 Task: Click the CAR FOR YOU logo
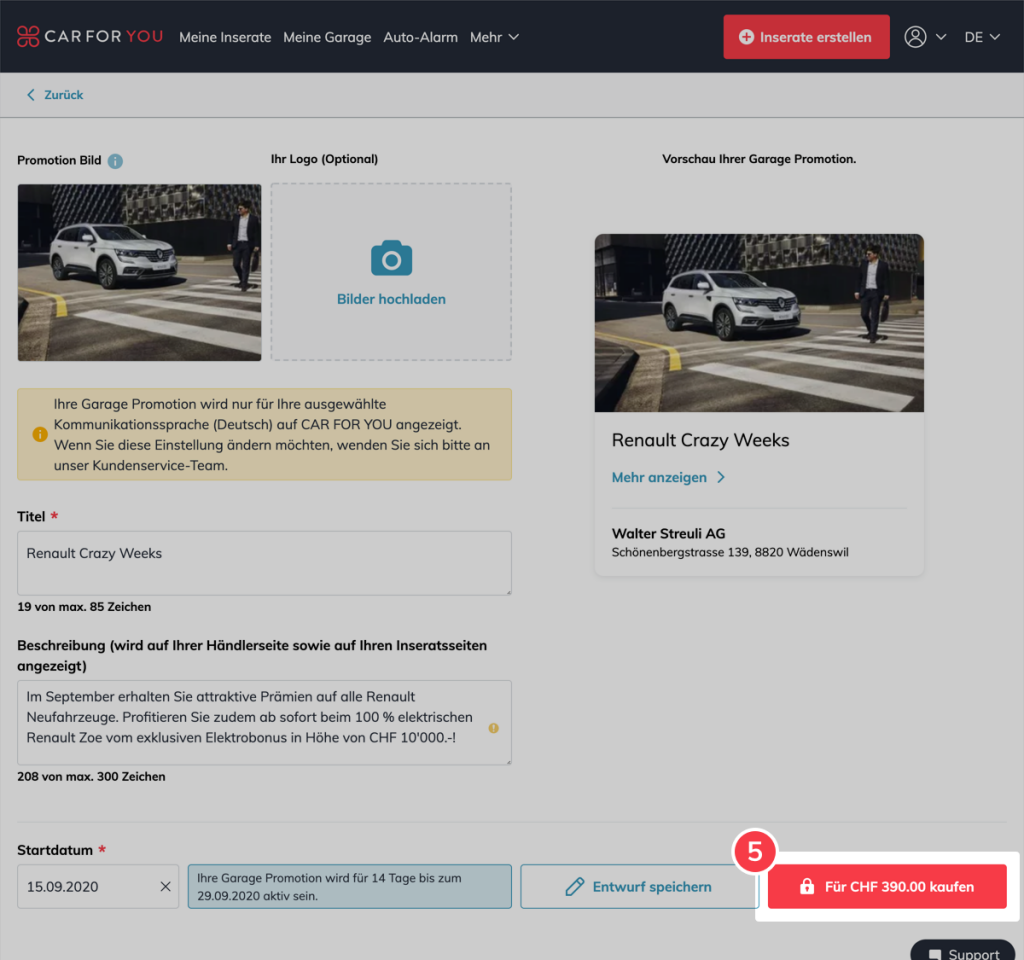90,37
